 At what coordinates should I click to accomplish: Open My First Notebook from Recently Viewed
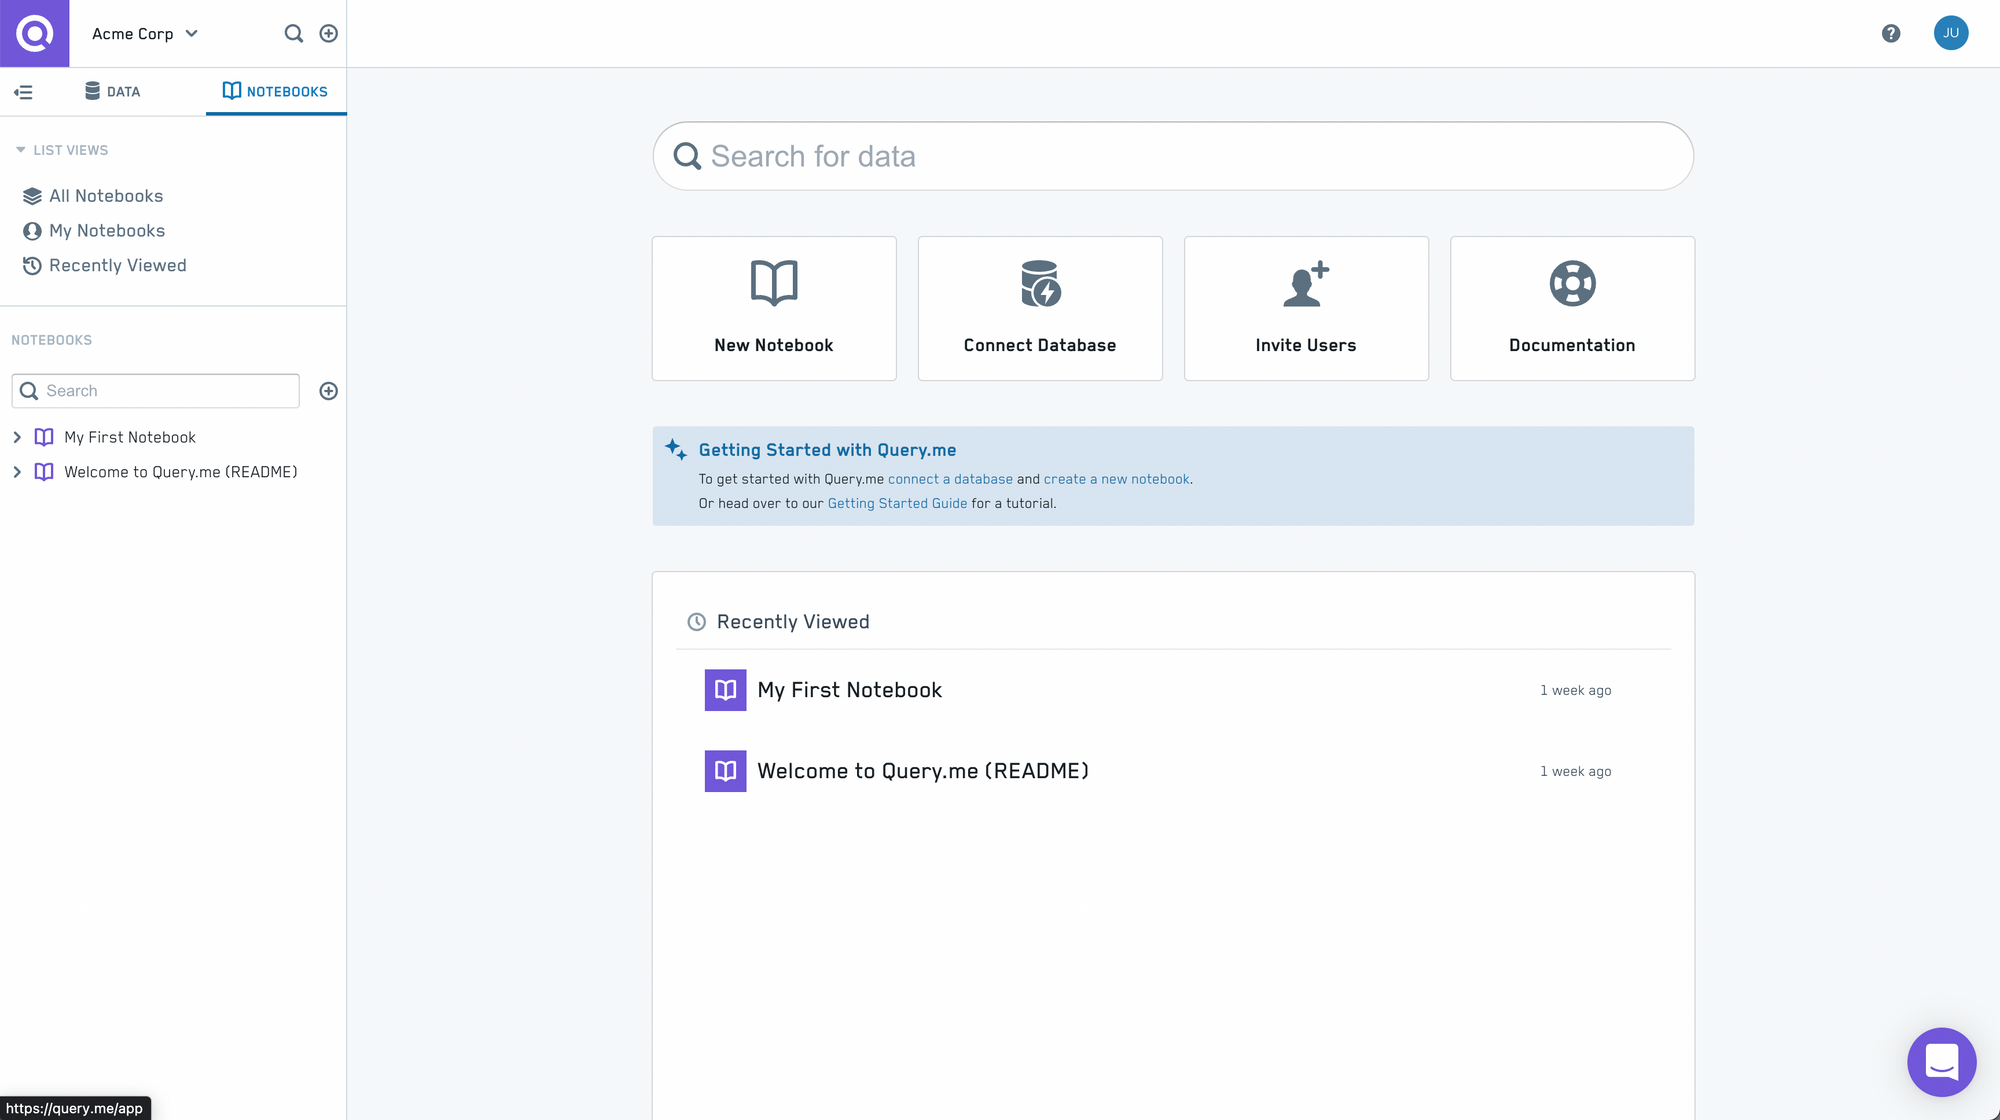pyautogui.click(x=850, y=690)
